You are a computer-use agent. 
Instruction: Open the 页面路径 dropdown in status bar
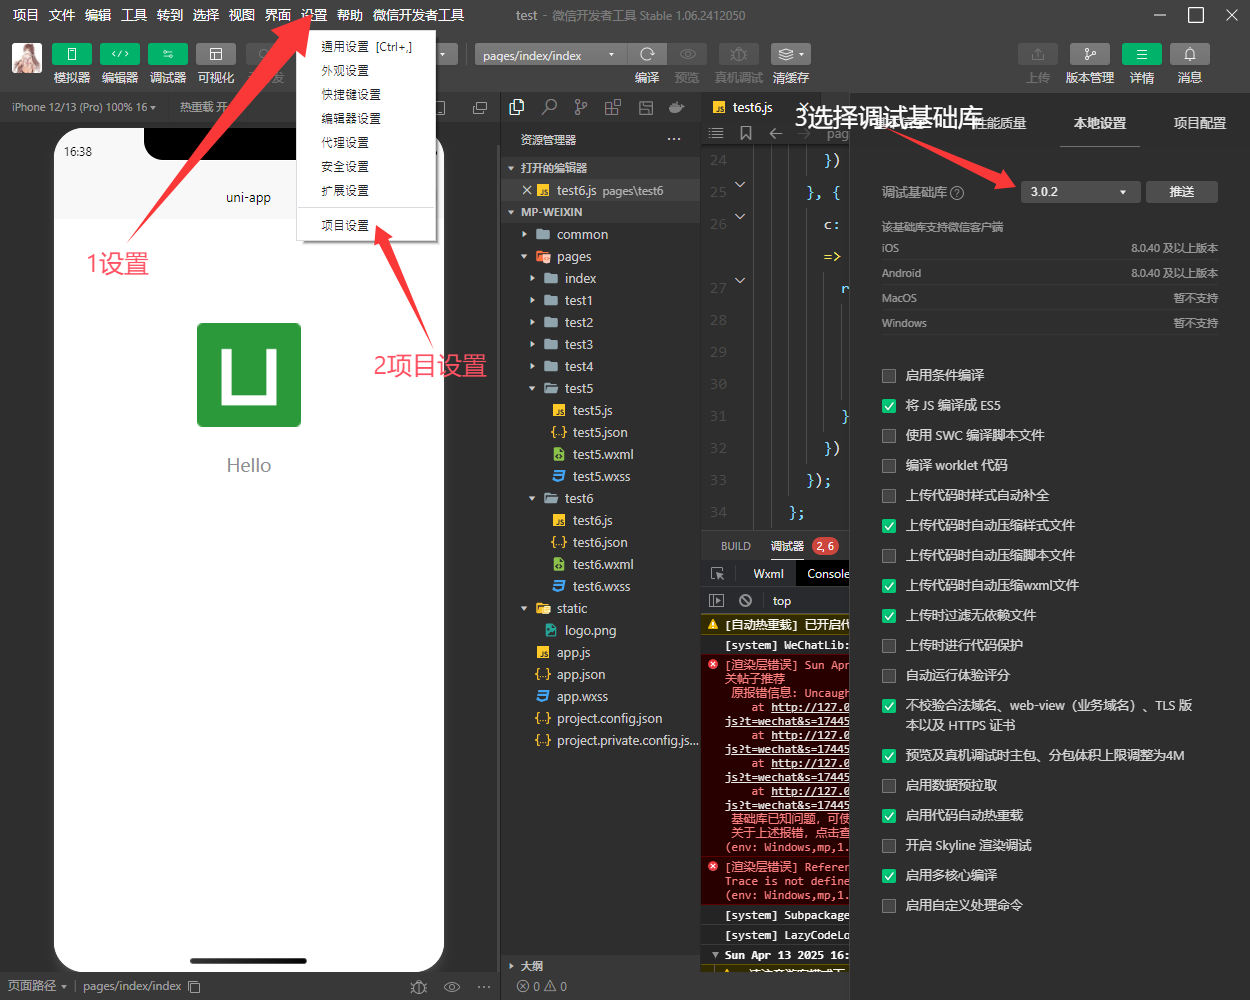[38, 986]
